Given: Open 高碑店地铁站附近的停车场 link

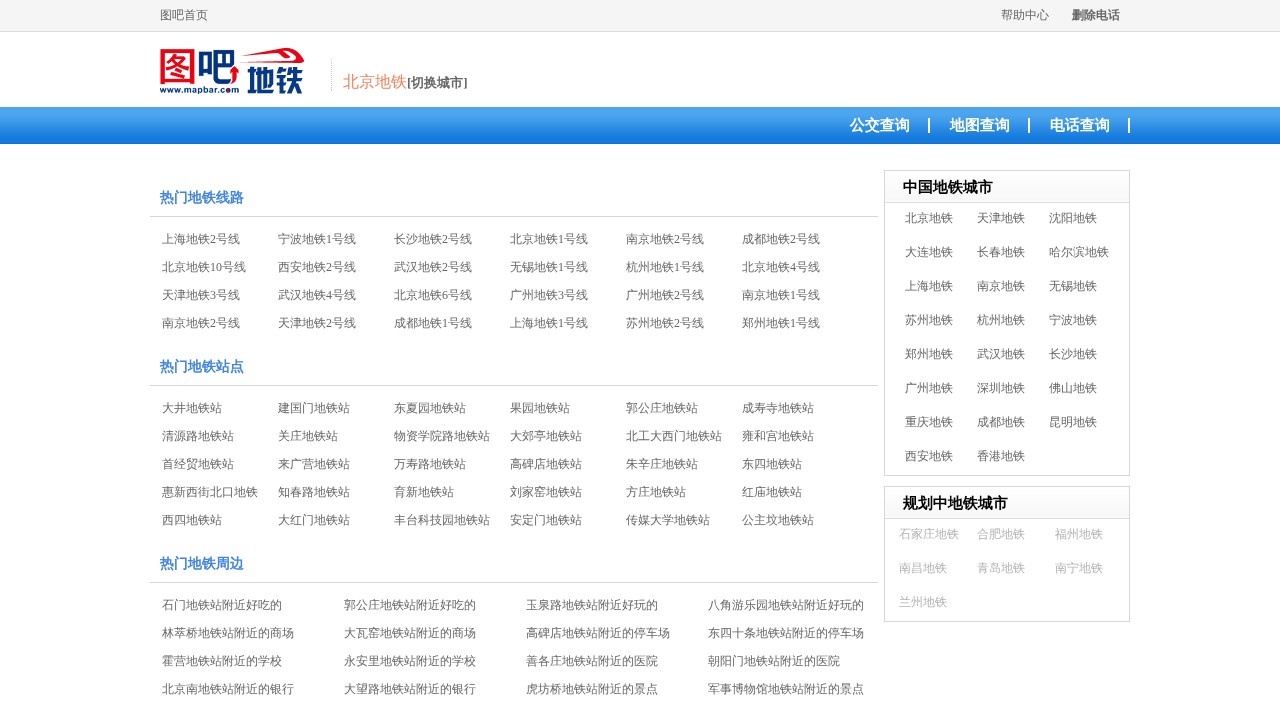Looking at the screenshot, I should (598, 633).
